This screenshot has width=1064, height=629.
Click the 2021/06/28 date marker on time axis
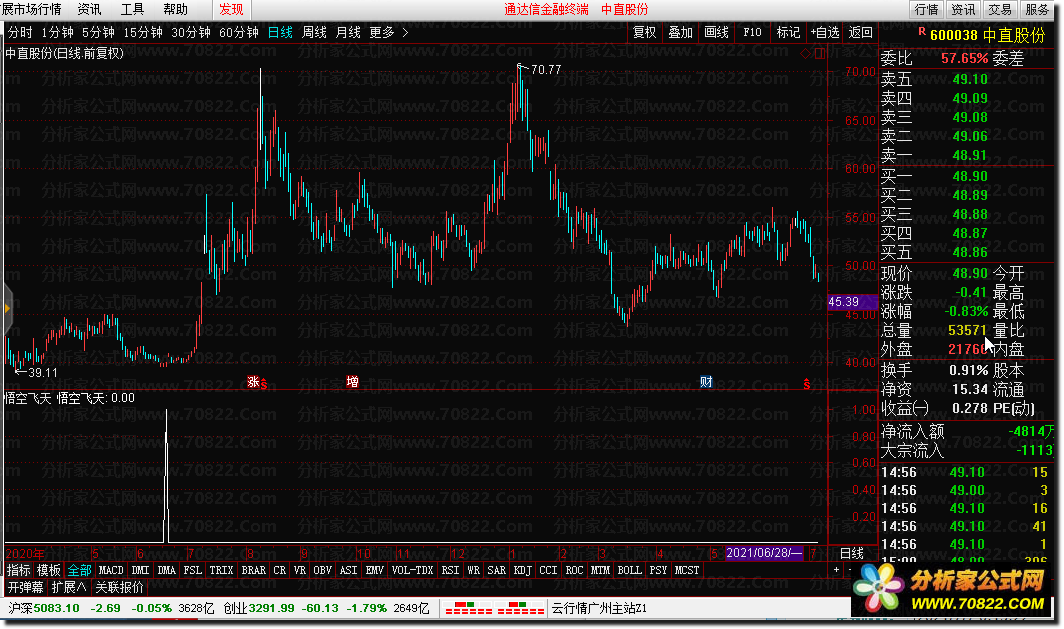(765, 553)
